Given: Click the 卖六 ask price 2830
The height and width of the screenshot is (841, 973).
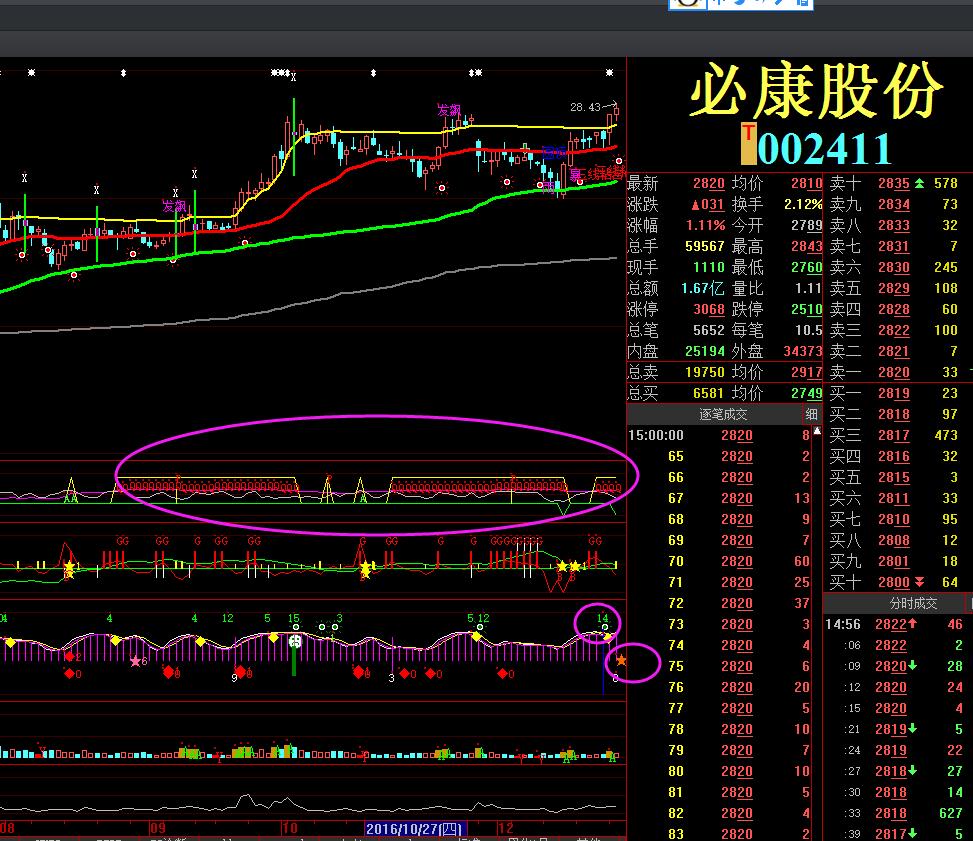Looking at the screenshot, I should click(894, 268).
